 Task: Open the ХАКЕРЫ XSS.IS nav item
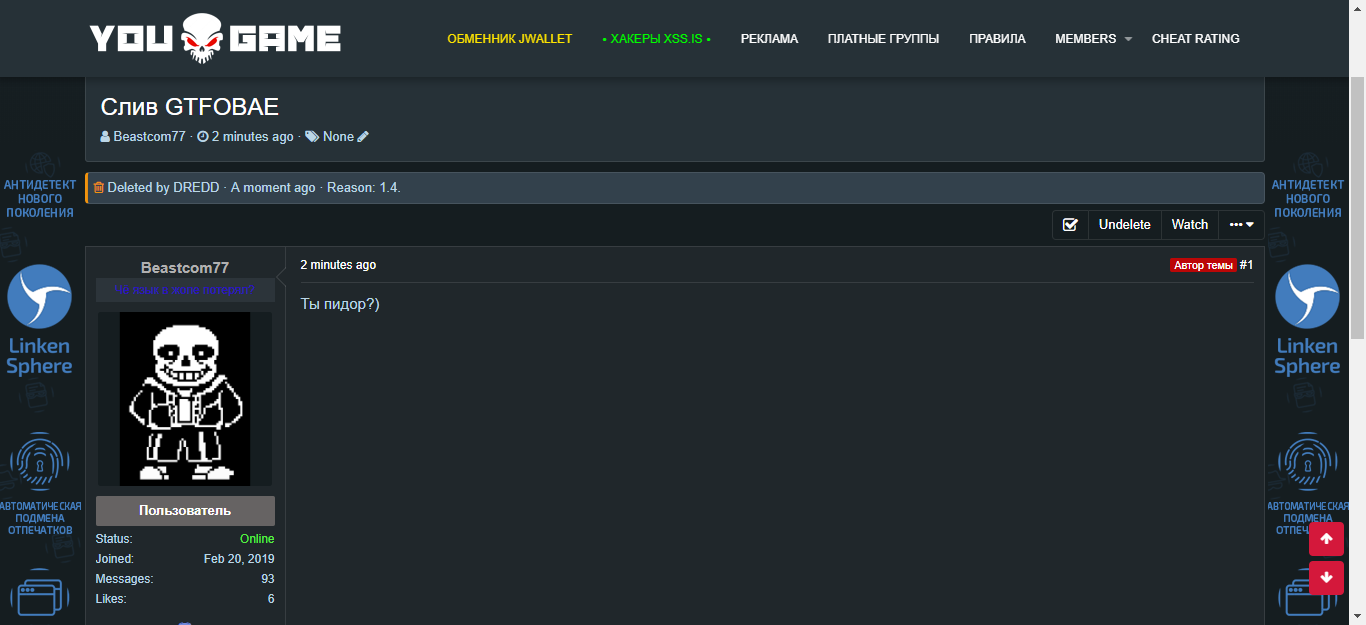656,39
